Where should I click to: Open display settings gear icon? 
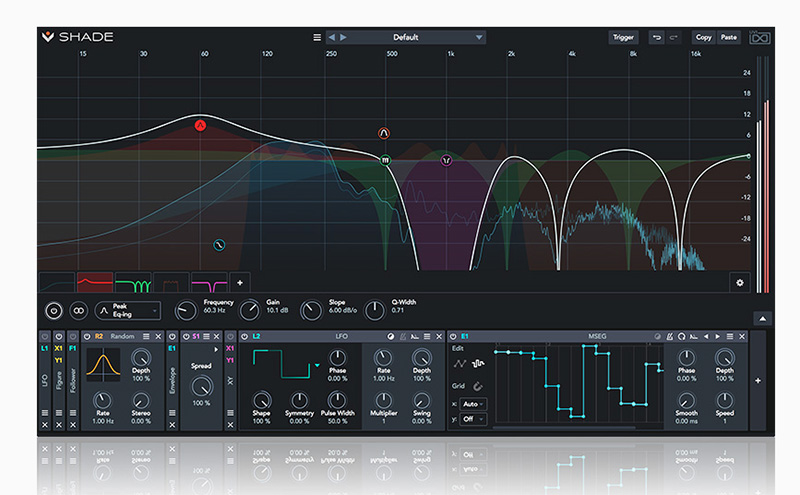click(740, 283)
